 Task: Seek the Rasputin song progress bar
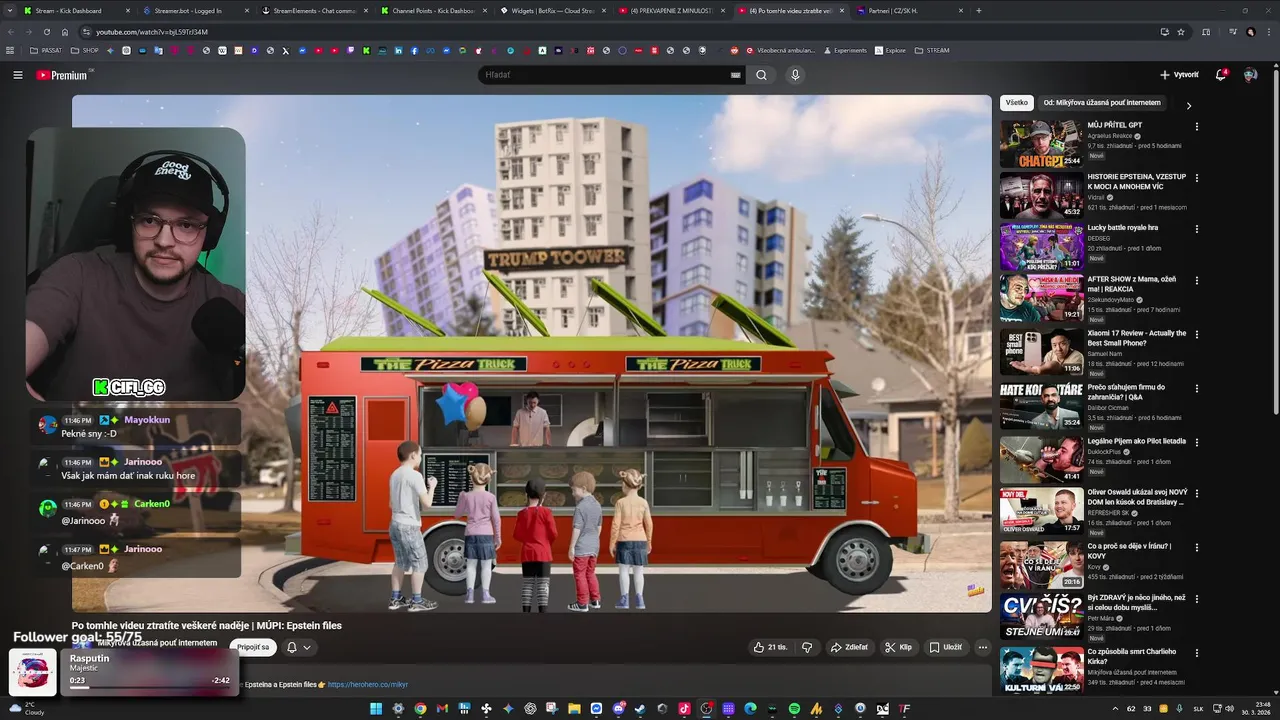[x=150, y=687]
